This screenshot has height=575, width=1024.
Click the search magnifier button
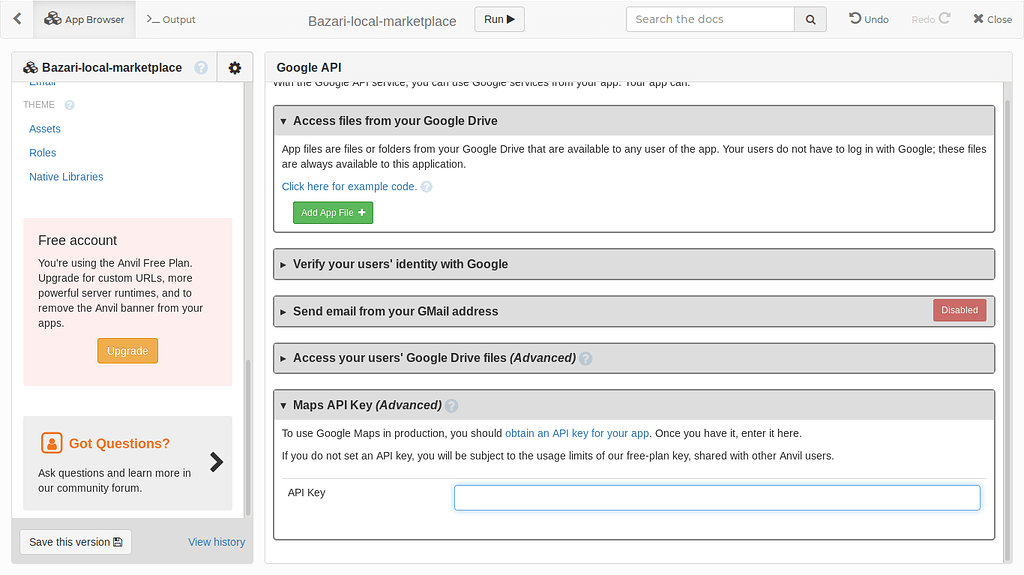[810, 19]
